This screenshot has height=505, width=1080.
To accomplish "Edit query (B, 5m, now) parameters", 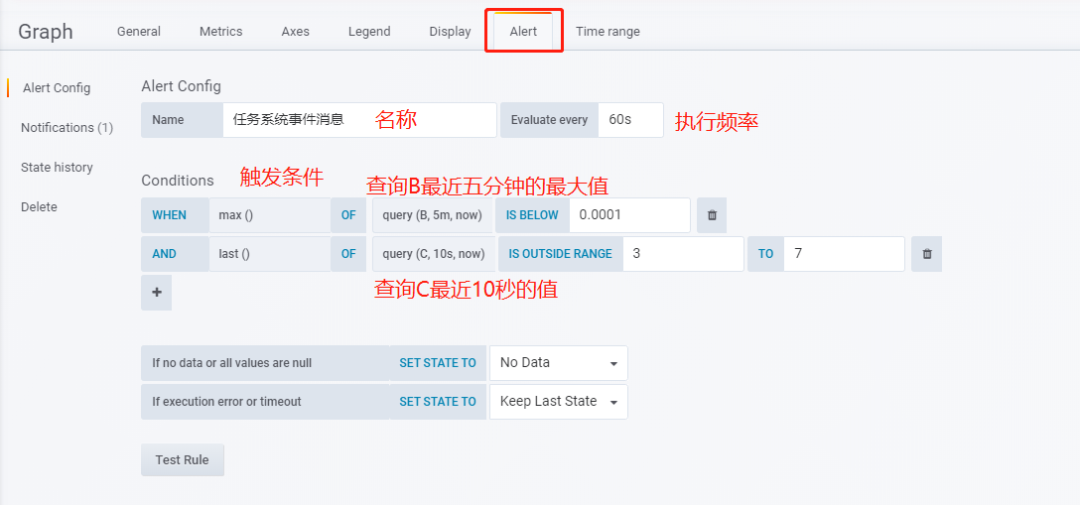I will click(x=433, y=215).
